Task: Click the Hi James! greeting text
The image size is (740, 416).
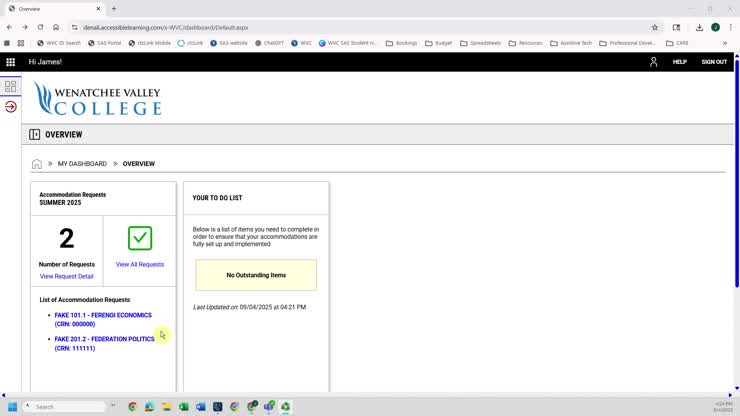Action: (45, 62)
